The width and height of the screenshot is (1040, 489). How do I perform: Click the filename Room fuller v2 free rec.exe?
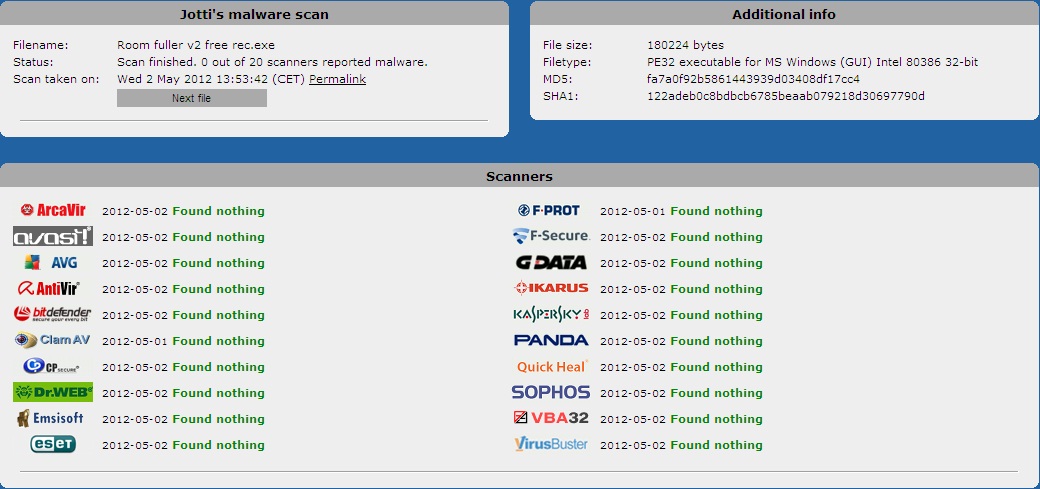click(x=196, y=45)
